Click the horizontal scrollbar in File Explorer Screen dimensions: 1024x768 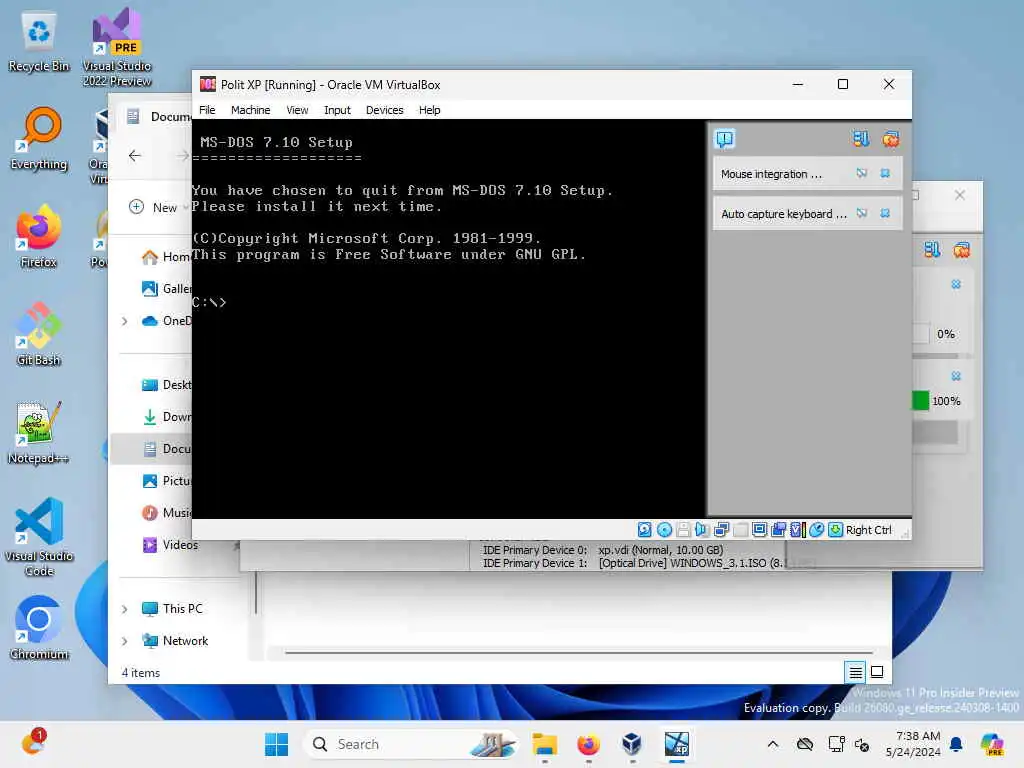point(579,652)
